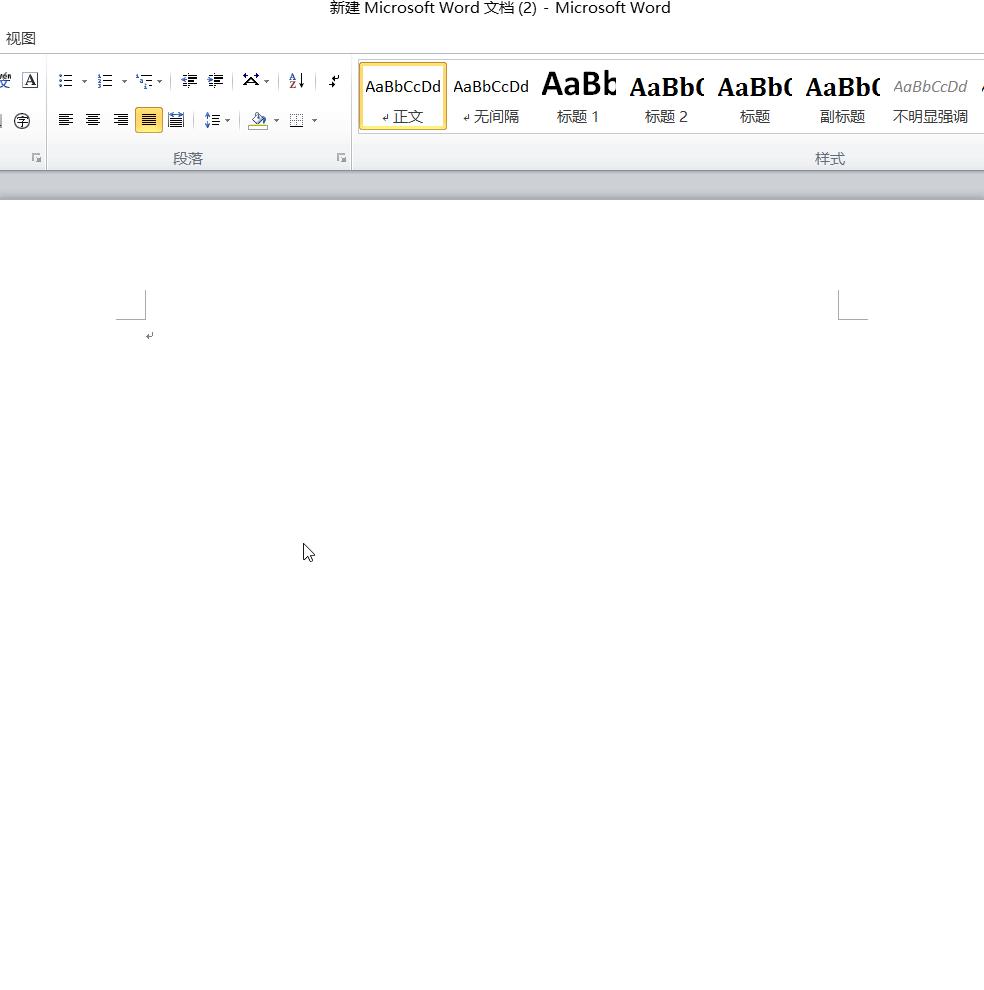Click the bullet list icon

click(66, 81)
